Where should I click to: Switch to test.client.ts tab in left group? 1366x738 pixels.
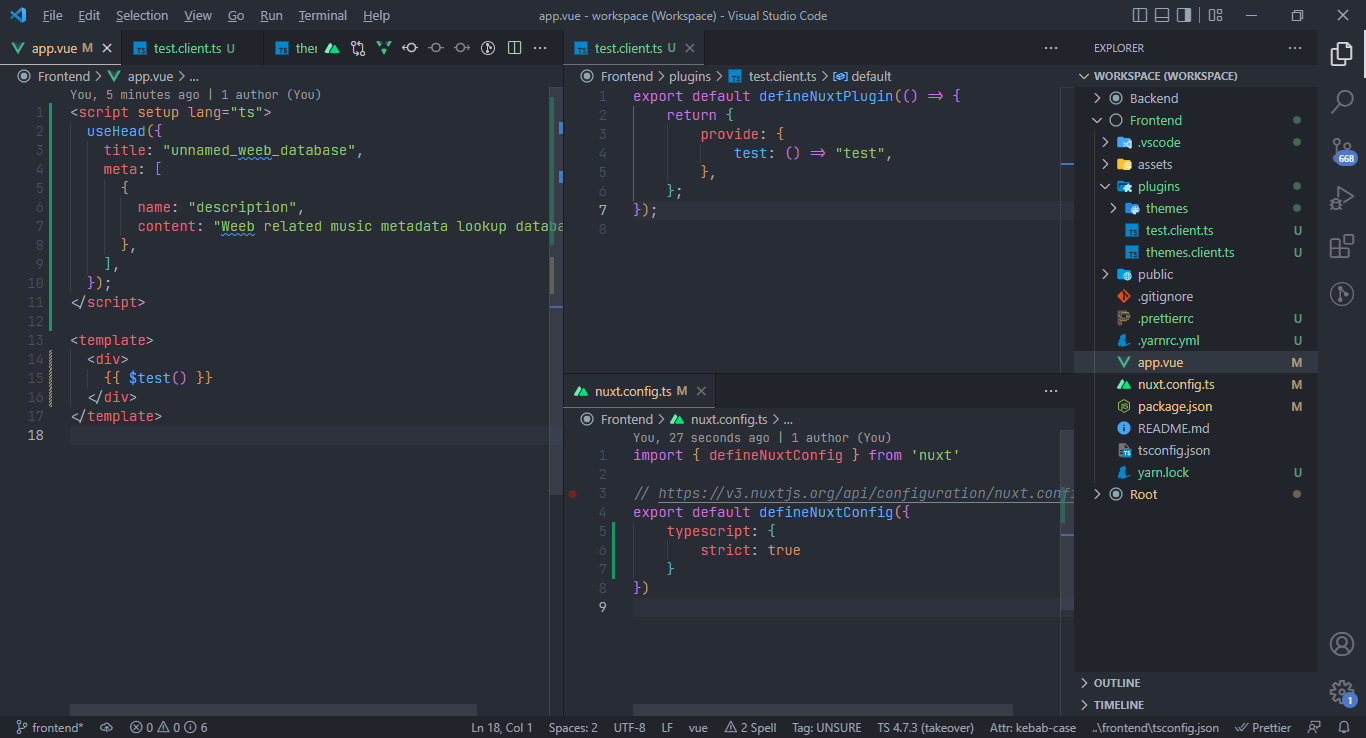(x=193, y=48)
